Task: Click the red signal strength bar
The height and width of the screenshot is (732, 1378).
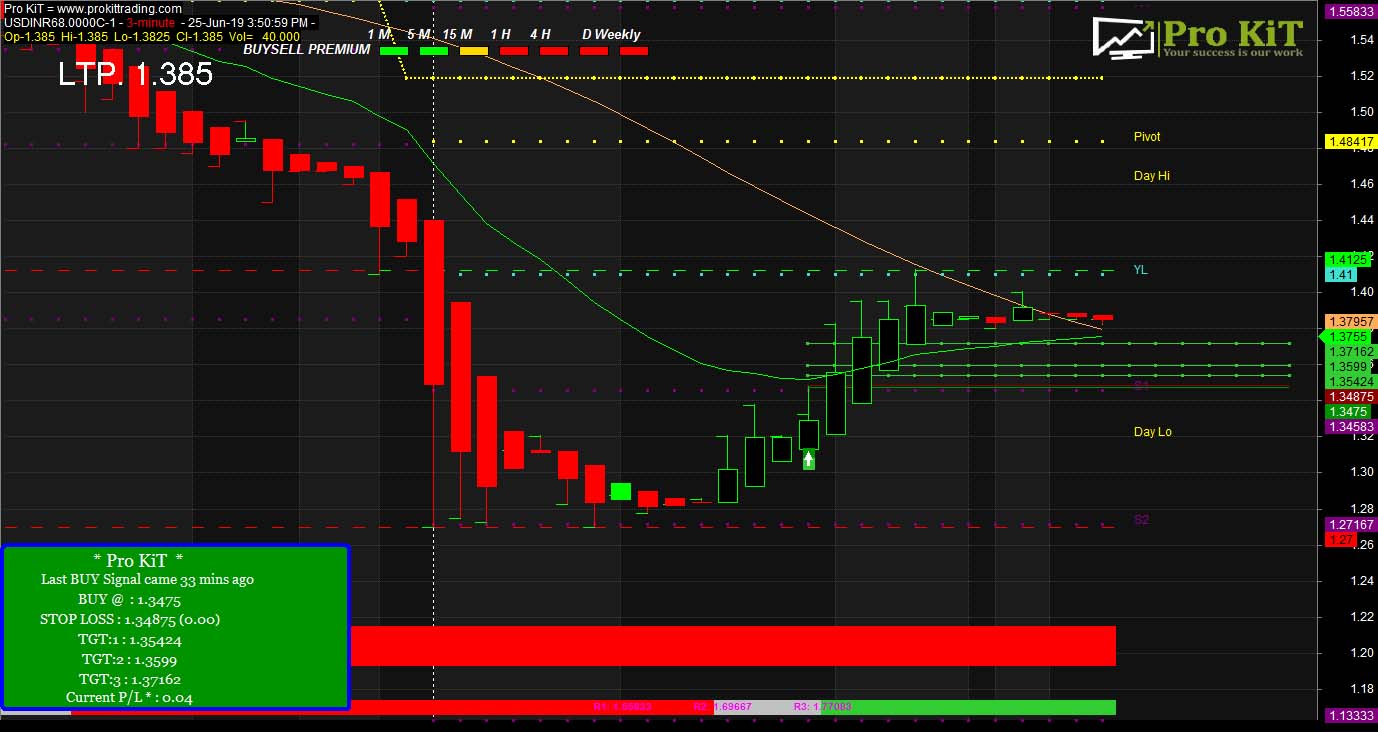Action: click(735, 645)
